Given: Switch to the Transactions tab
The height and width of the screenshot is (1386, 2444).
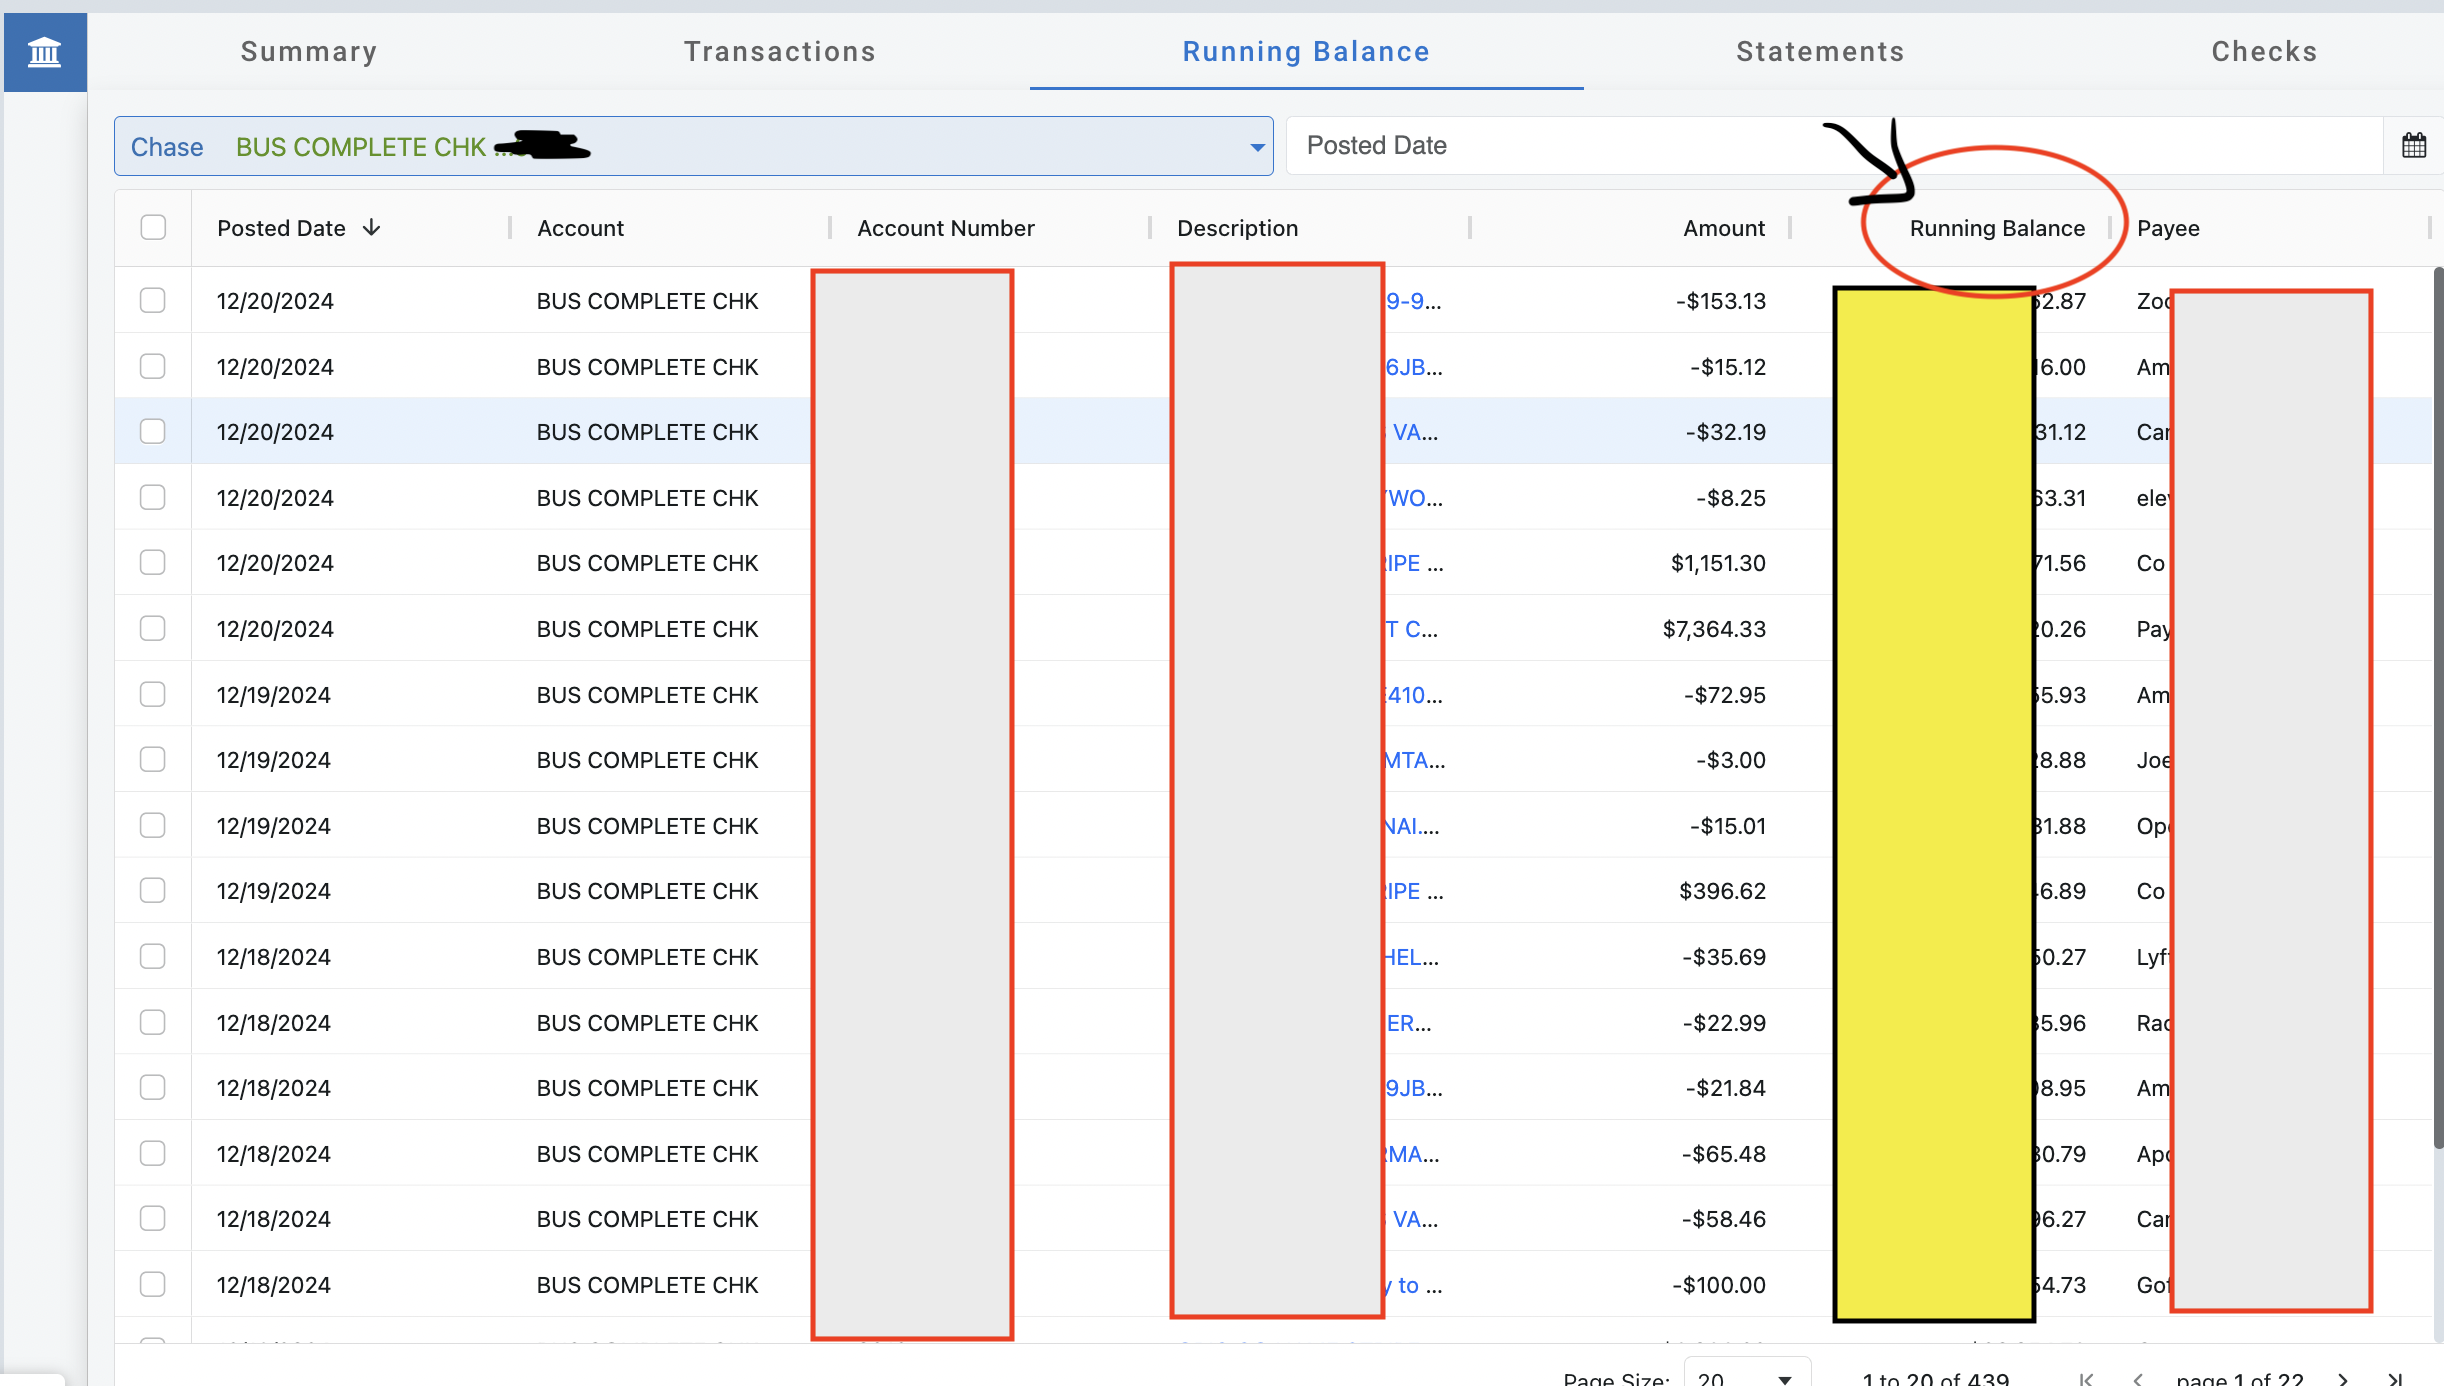Looking at the screenshot, I should pos(779,52).
